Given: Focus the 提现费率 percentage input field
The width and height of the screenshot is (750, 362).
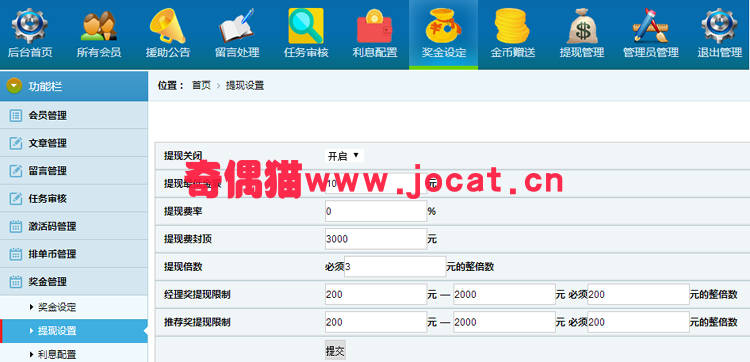Looking at the screenshot, I should point(376,211).
